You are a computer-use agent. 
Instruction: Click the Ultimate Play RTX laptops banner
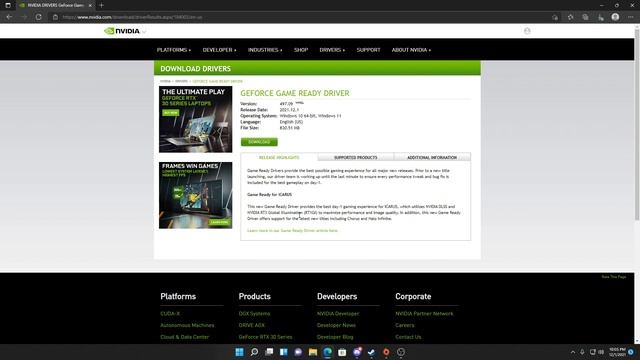pos(196,119)
